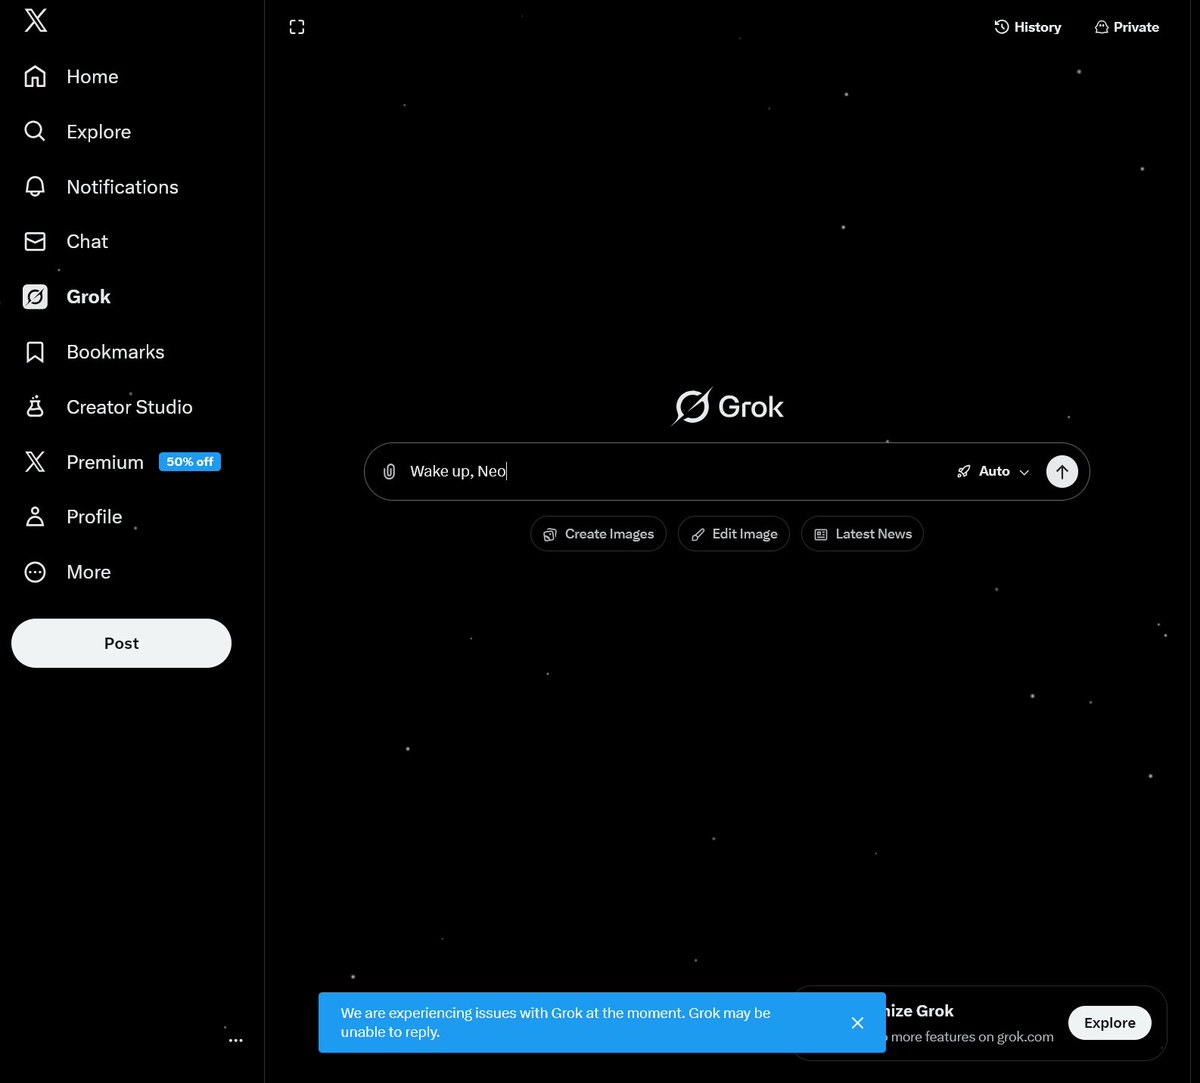This screenshot has width=1200, height=1083.
Task: Click the Creator Studio flask icon
Action: click(x=35, y=406)
